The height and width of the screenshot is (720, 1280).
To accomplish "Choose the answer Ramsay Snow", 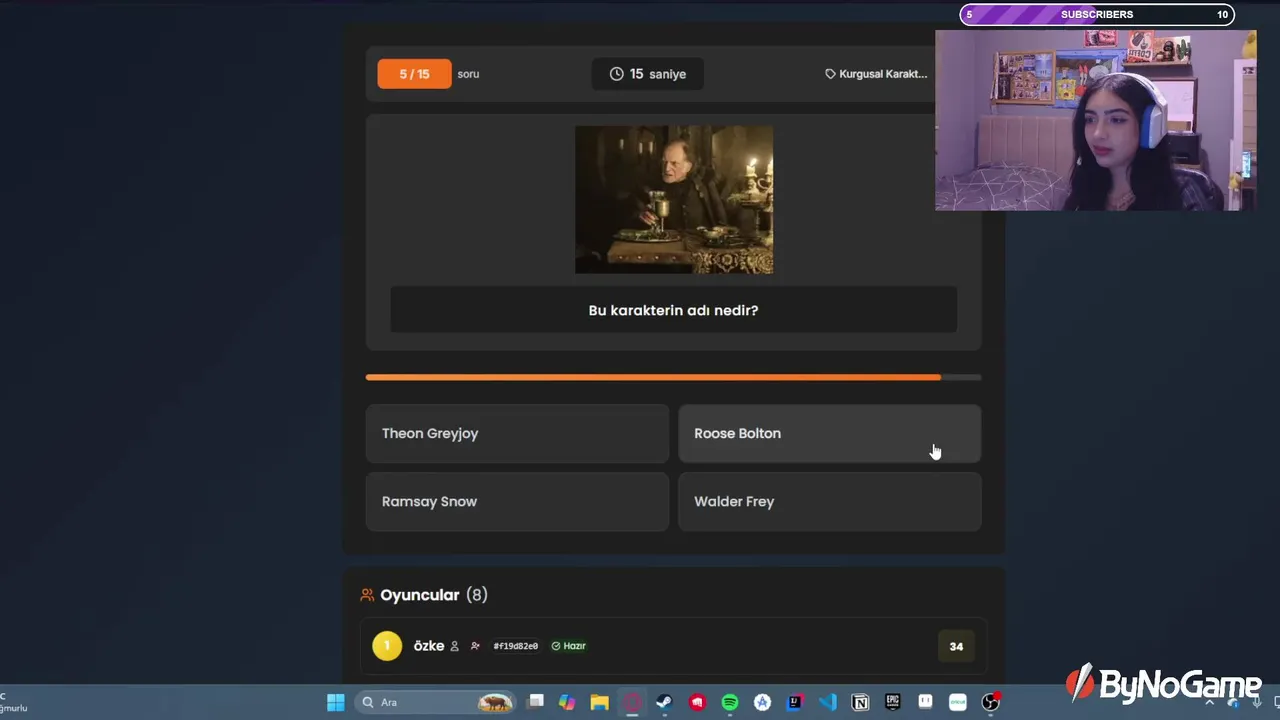I will (x=517, y=501).
